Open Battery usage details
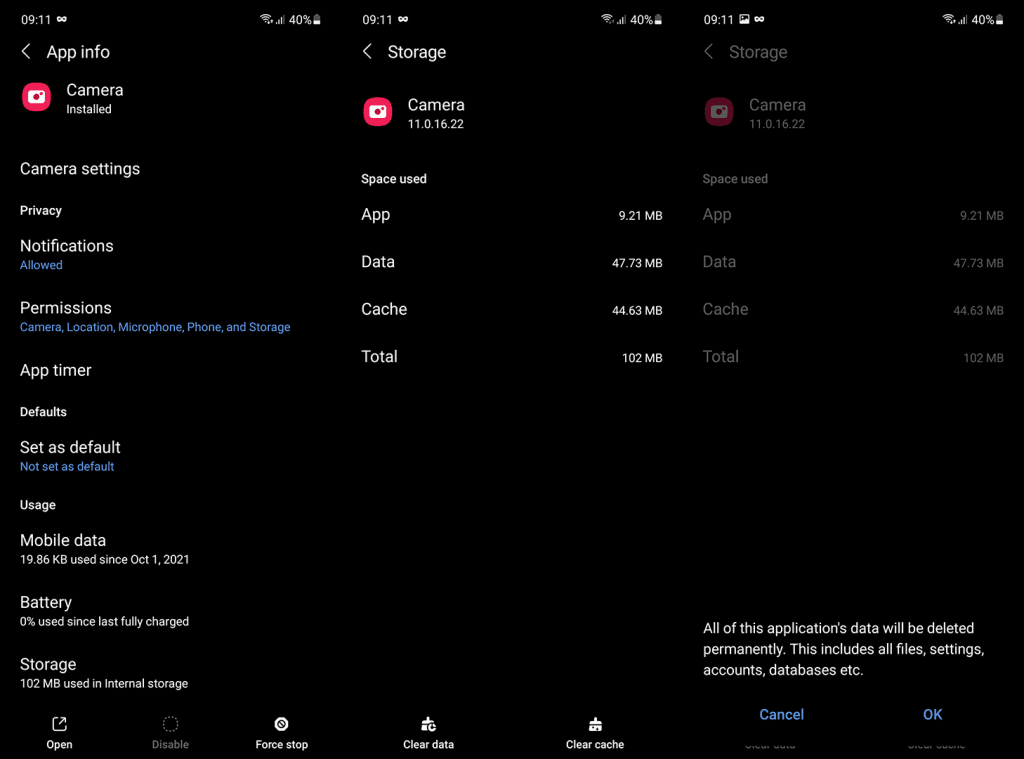Screen dimensions: 1024x759 pyautogui.click(x=170, y=611)
